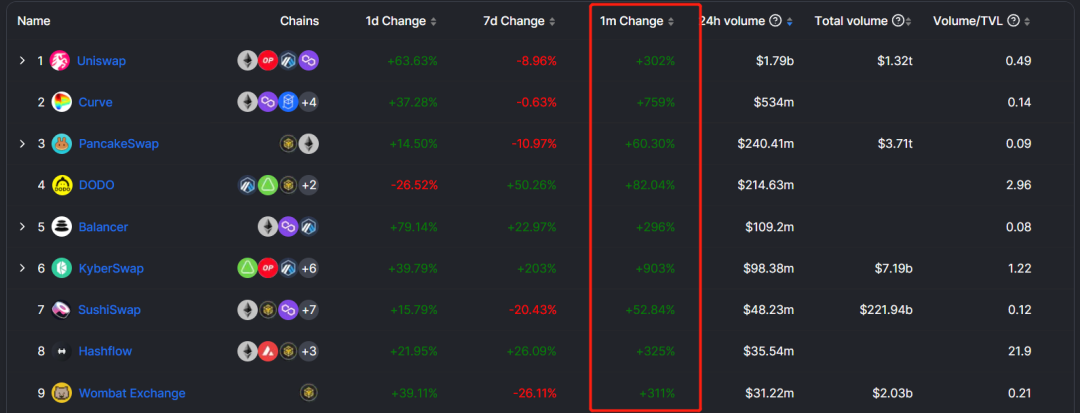
Task: Click the KyberSwap green logo icon
Action: [61, 268]
